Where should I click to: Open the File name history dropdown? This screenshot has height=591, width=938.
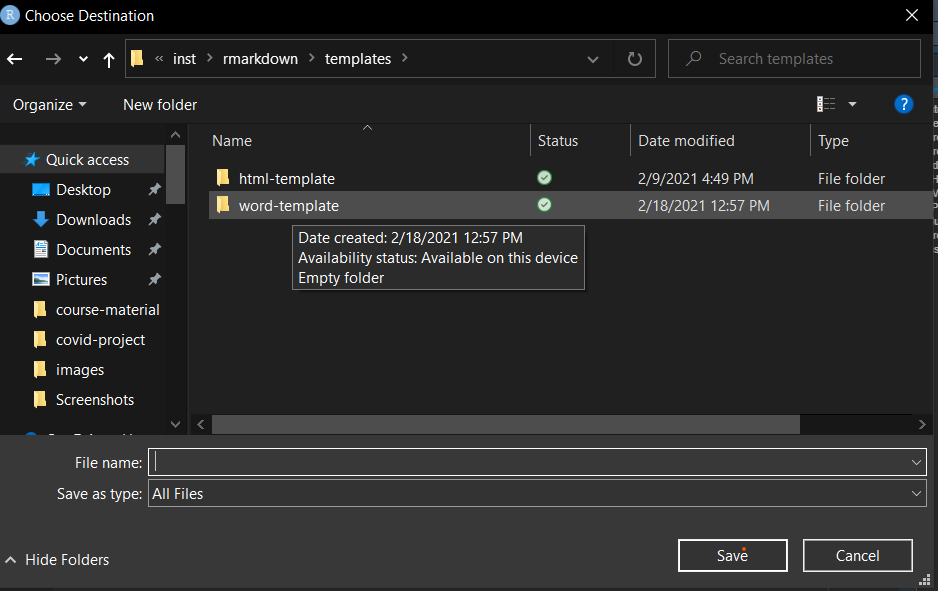click(x=917, y=462)
